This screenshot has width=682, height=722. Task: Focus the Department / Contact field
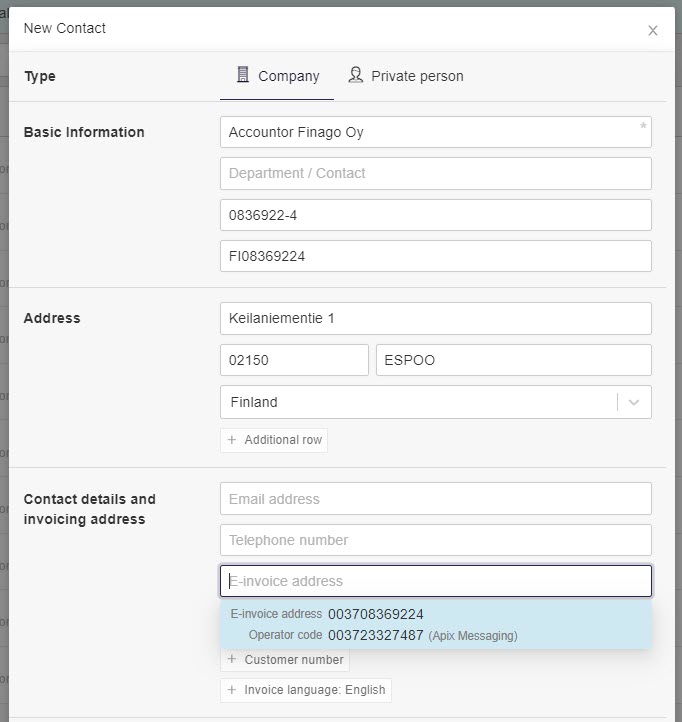coord(436,174)
